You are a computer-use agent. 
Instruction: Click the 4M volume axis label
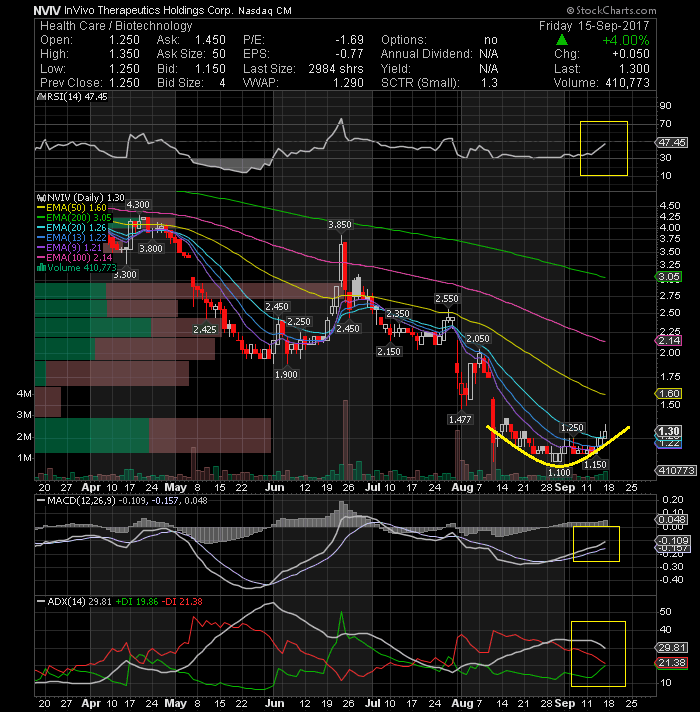tap(24, 394)
